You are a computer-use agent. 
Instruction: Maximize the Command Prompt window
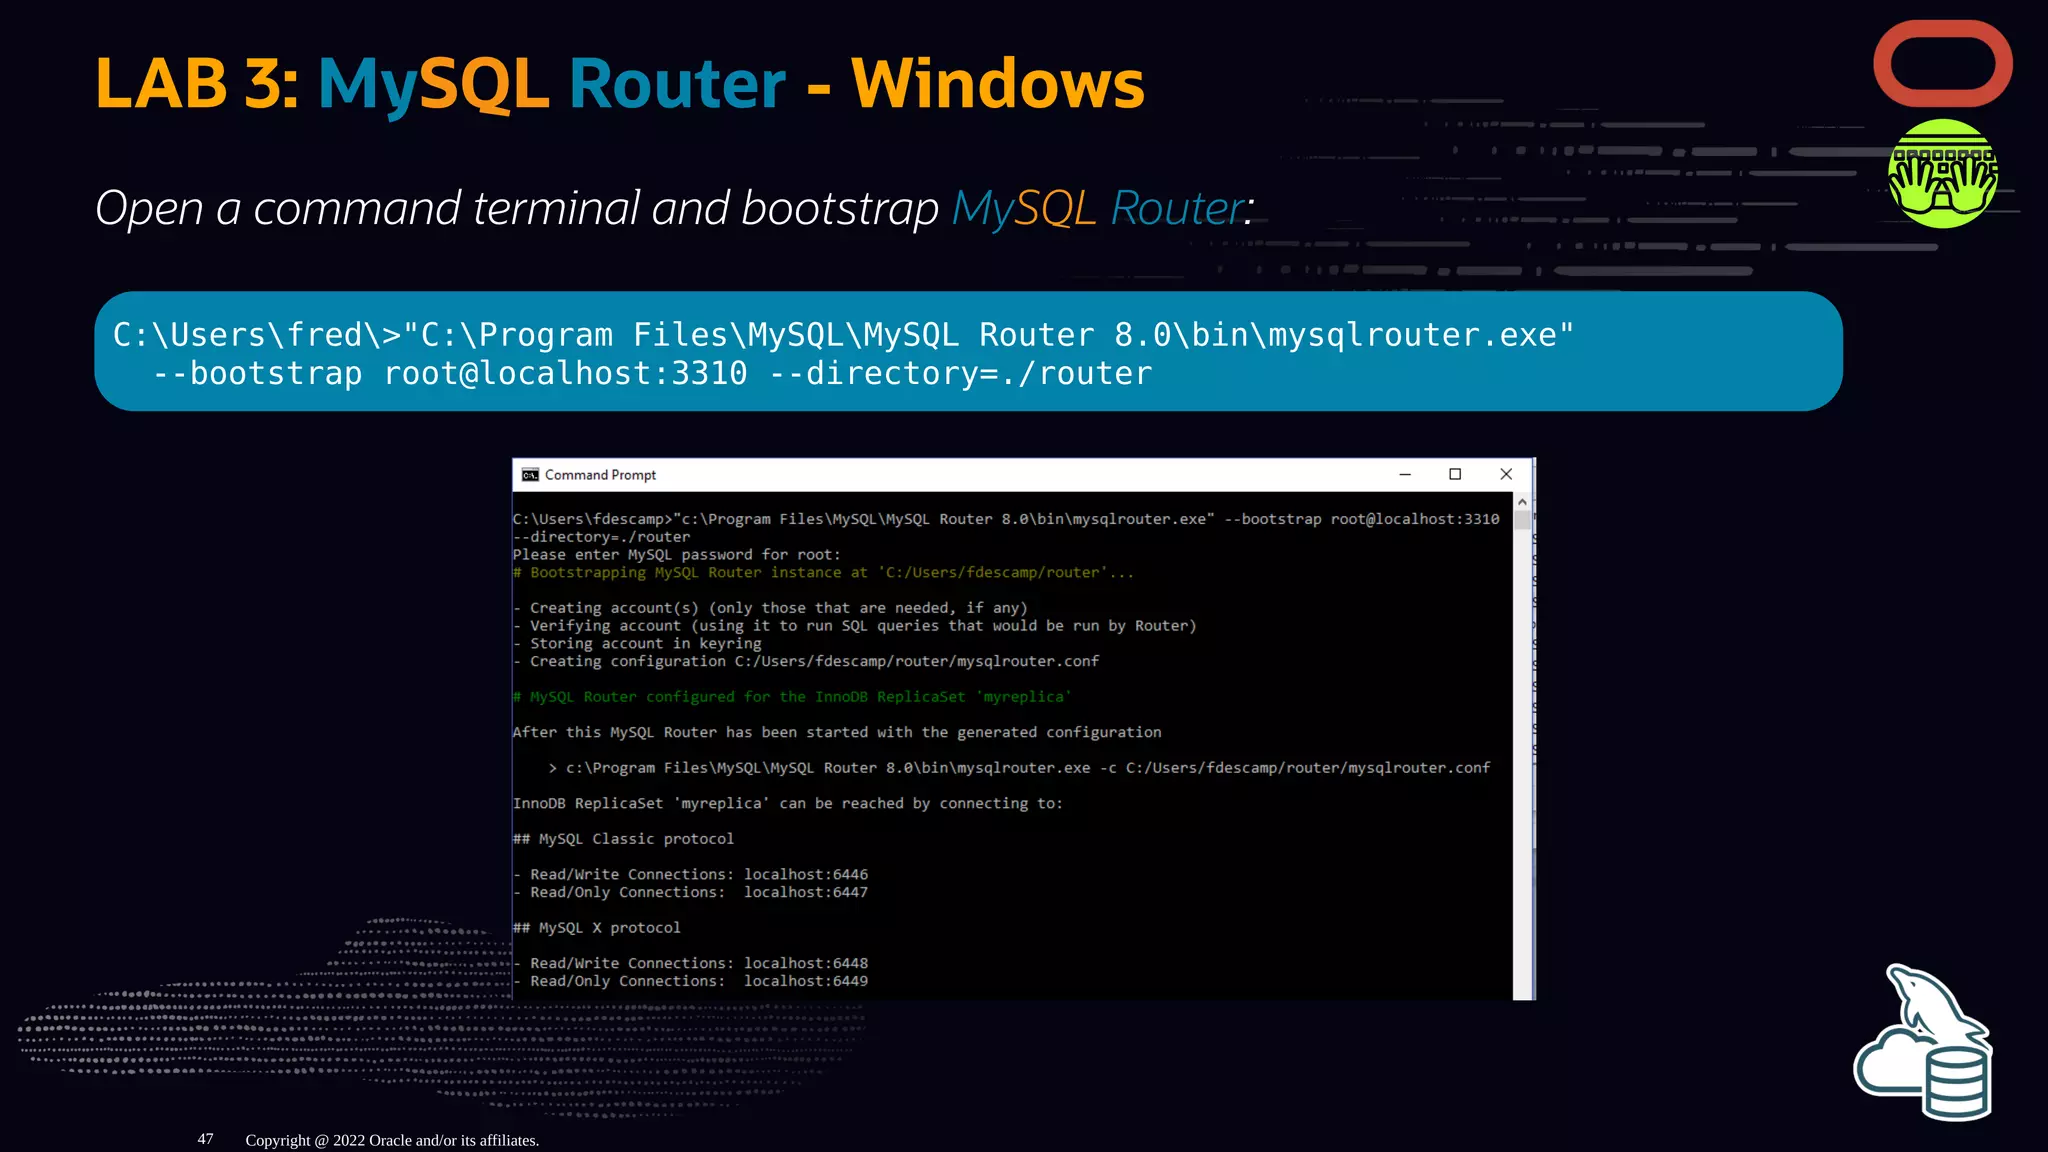pos(1455,475)
